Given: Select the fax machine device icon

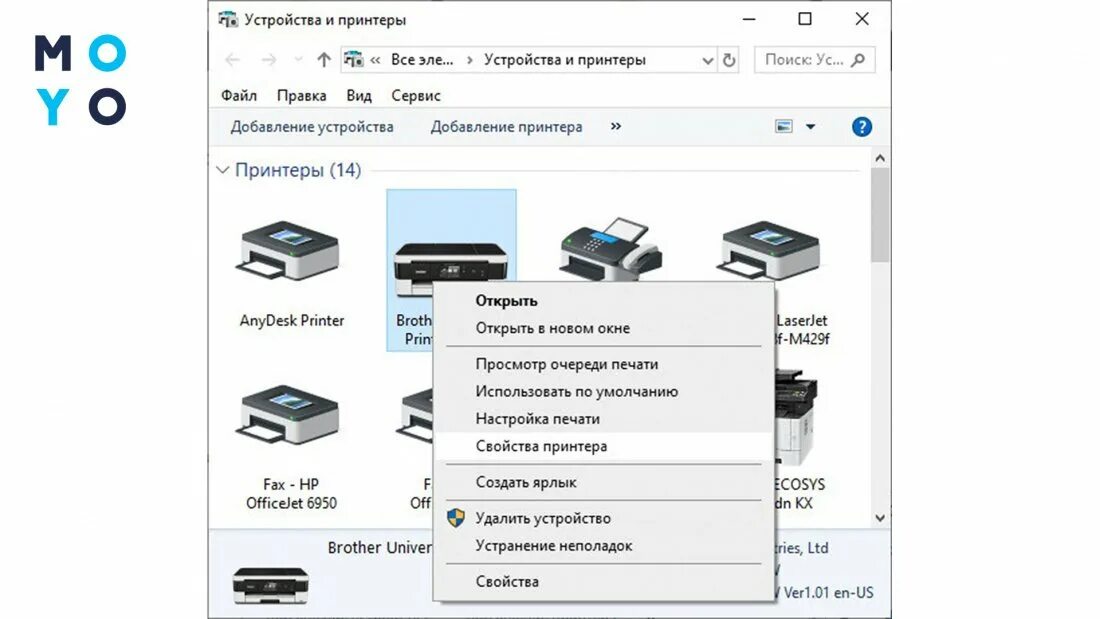Looking at the screenshot, I should [610, 249].
